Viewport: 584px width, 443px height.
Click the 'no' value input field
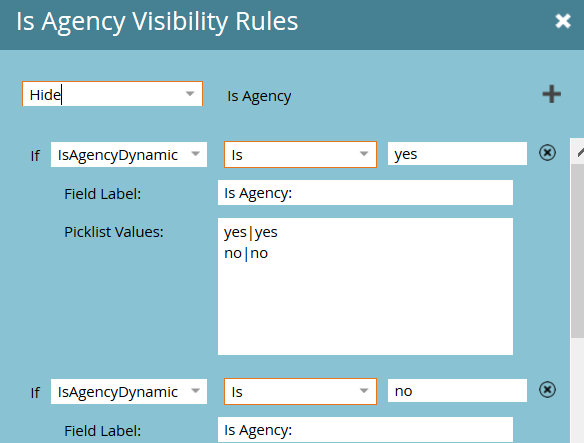457,390
